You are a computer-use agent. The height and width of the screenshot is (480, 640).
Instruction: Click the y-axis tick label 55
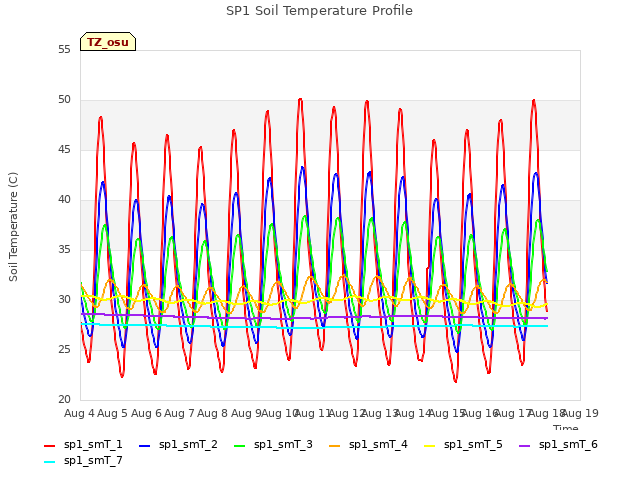point(64,49)
